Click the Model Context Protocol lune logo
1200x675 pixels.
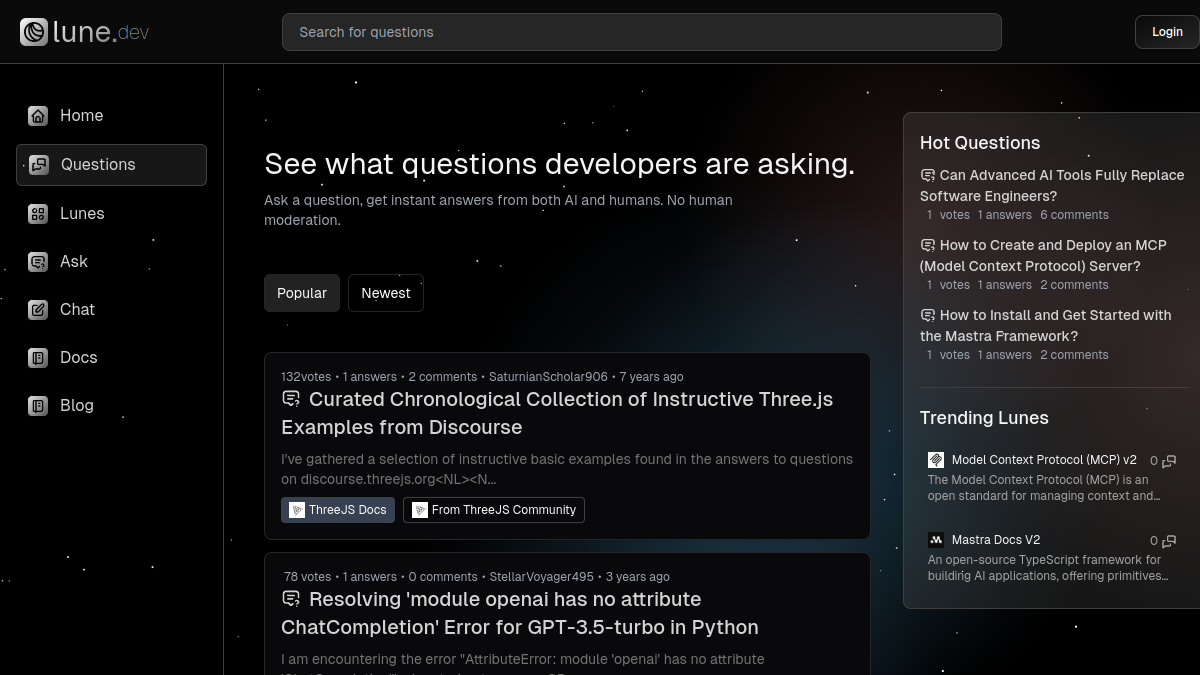tap(936, 460)
